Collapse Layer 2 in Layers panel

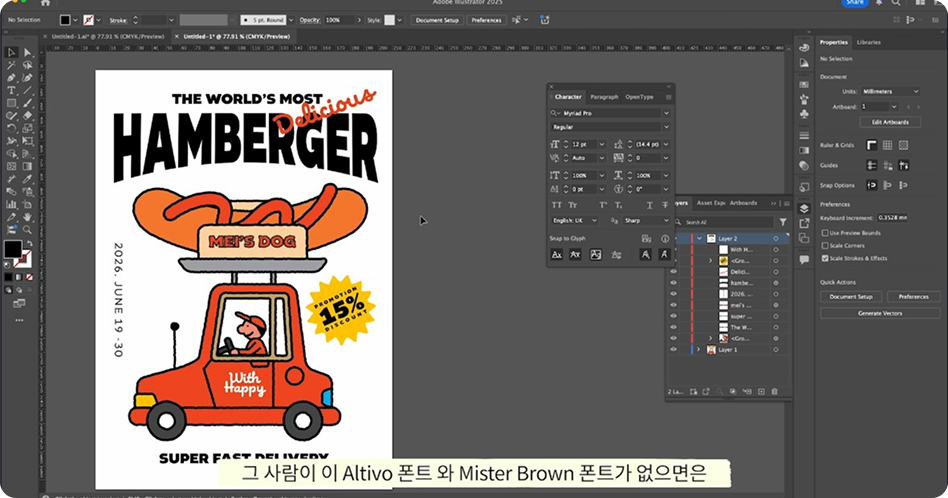(x=699, y=239)
